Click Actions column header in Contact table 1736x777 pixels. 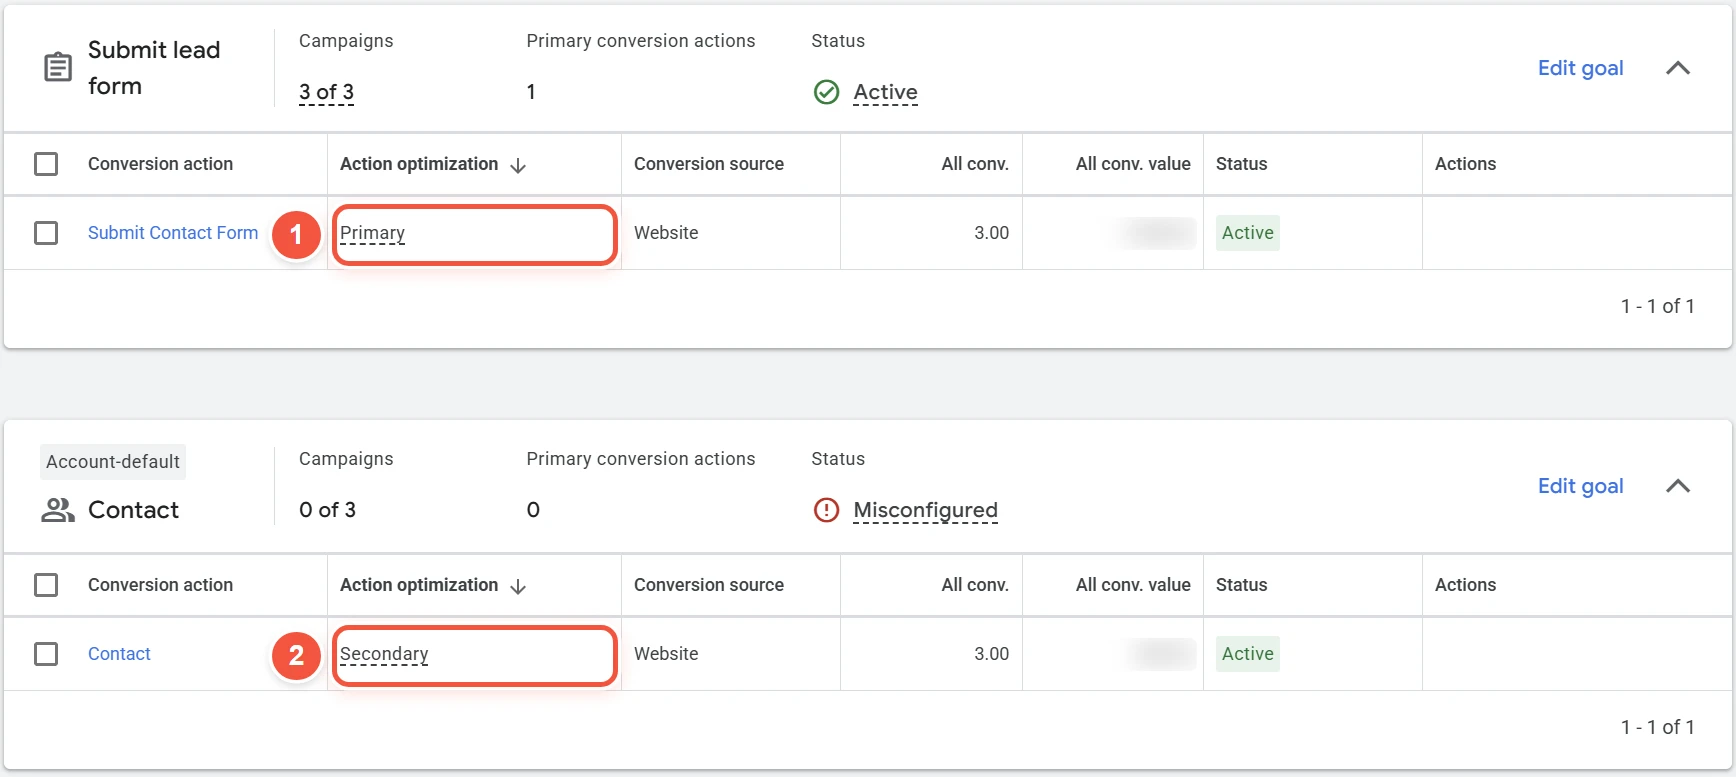(x=1465, y=585)
